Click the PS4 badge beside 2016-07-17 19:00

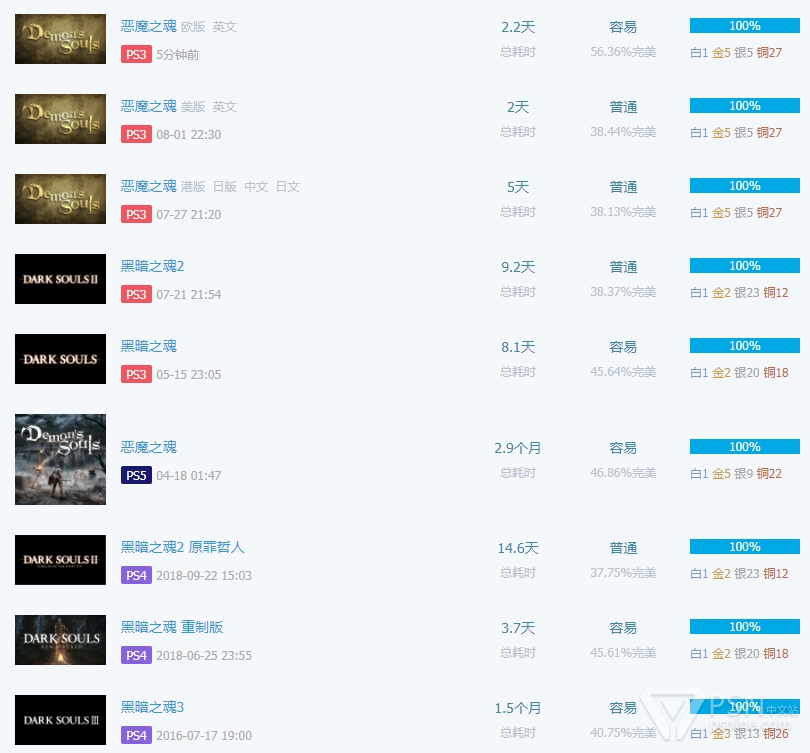[x=136, y=735]
